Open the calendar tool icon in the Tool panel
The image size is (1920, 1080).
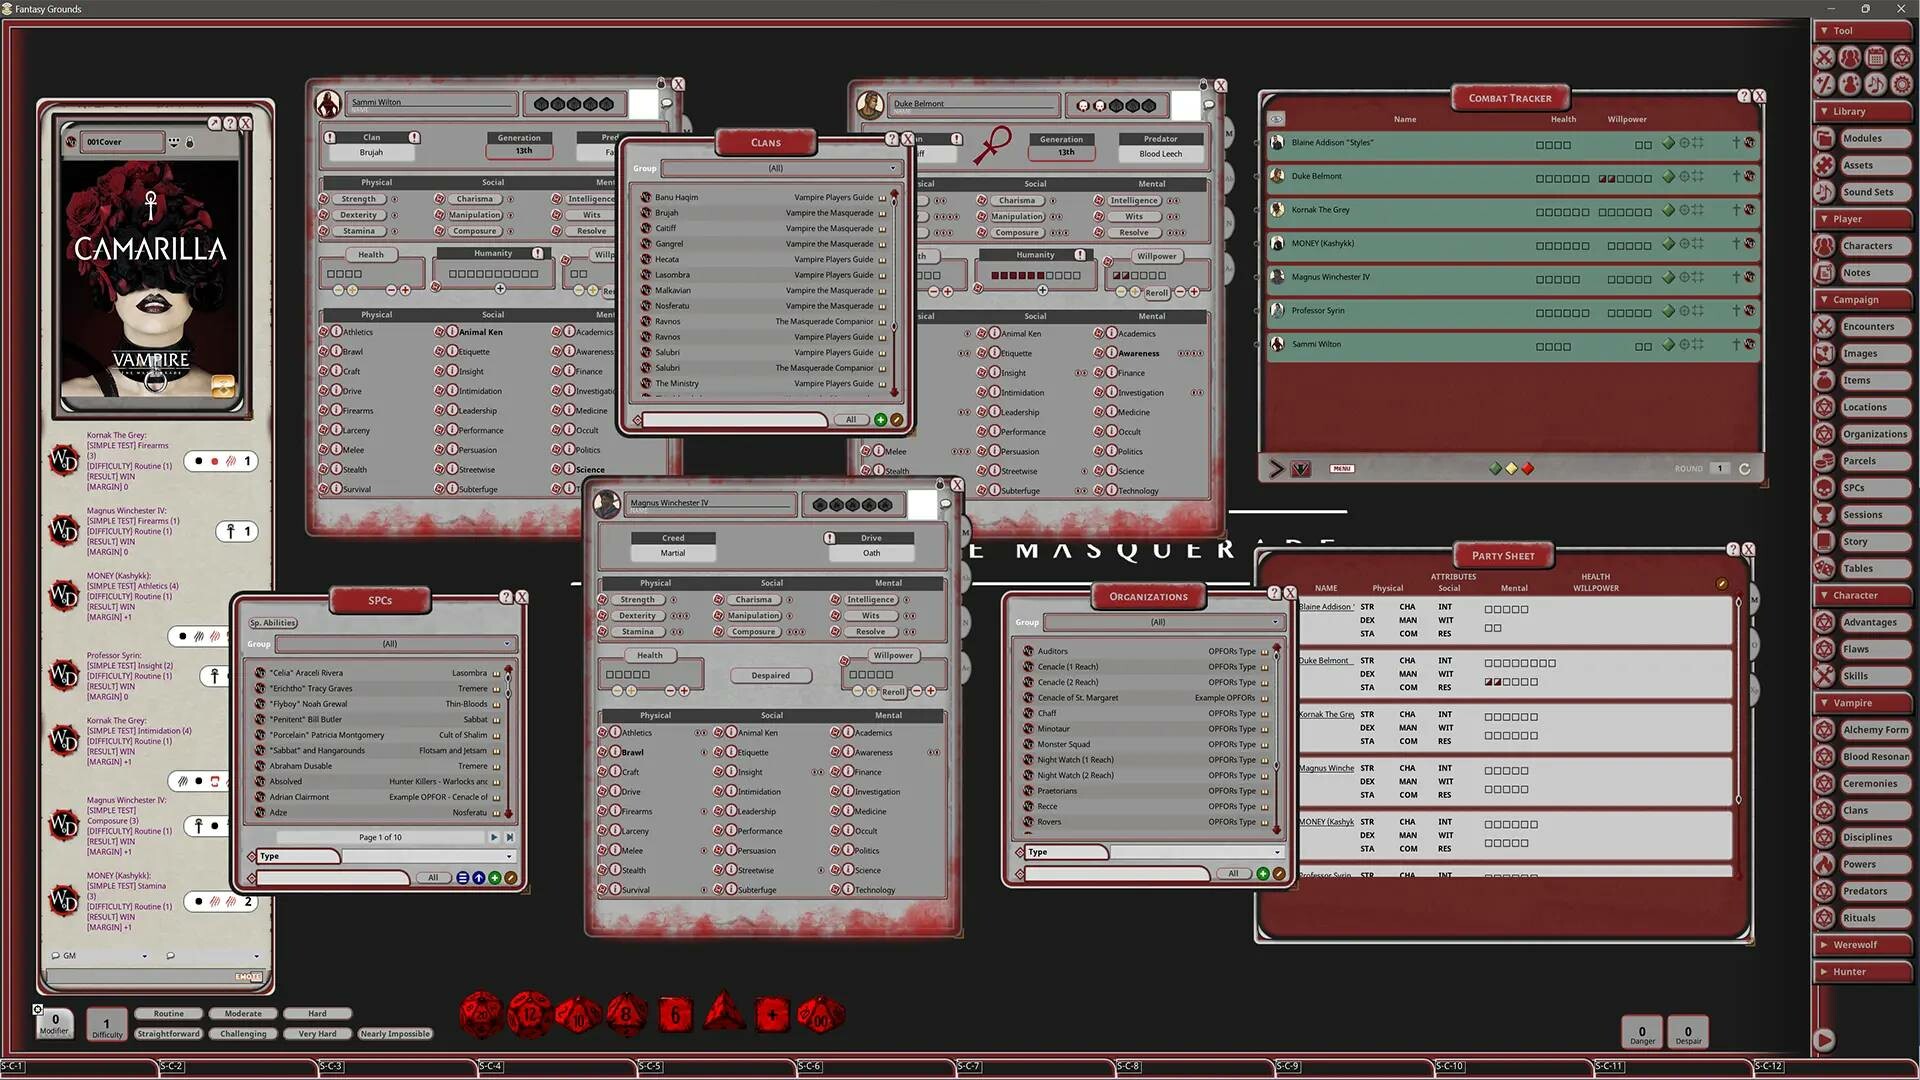click(x=1877, y=58)
